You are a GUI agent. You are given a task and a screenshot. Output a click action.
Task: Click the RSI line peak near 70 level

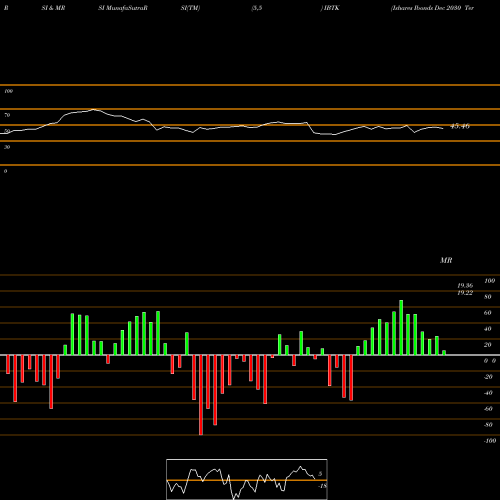tap(94, 109)
